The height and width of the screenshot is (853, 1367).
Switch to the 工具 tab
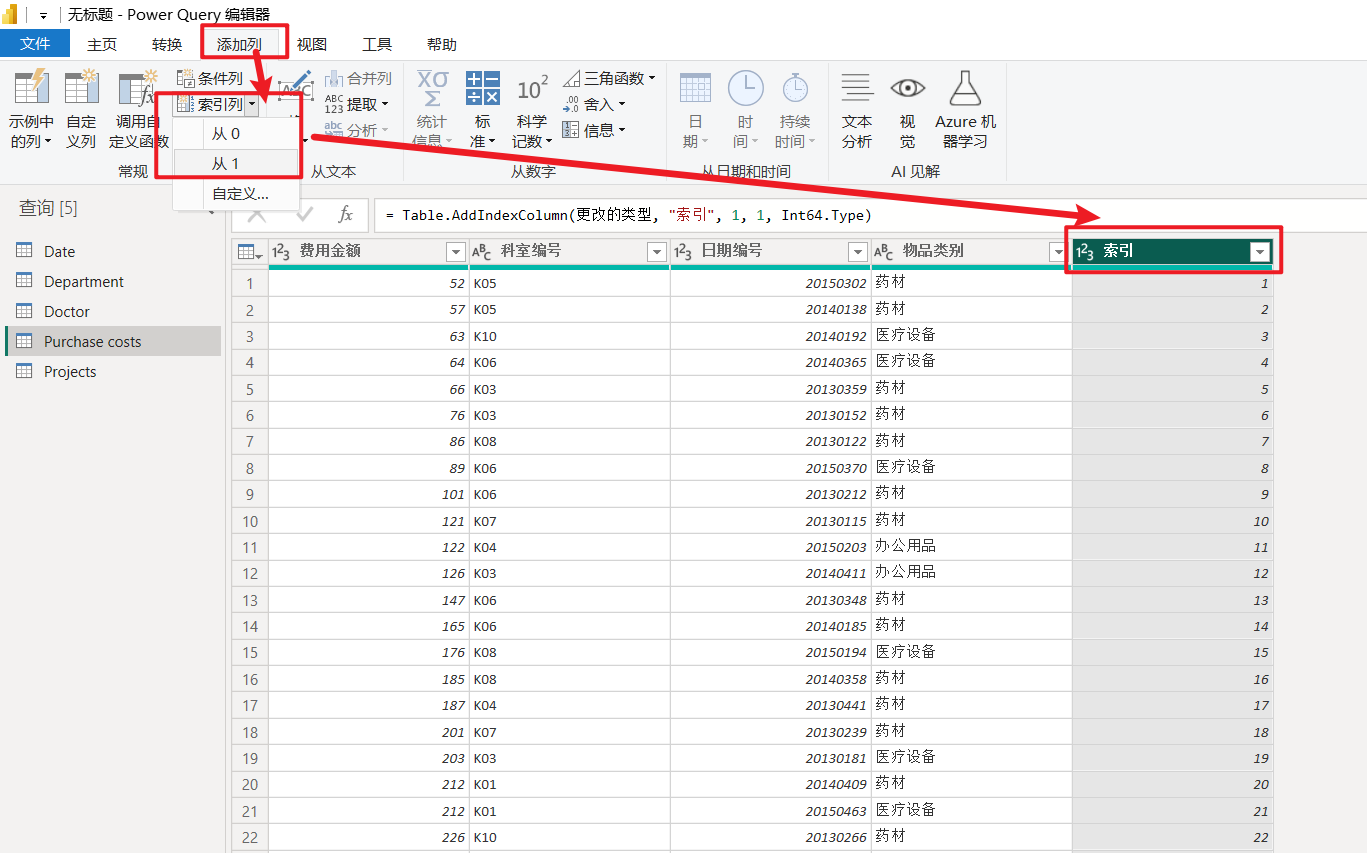[x=377, y=44]
